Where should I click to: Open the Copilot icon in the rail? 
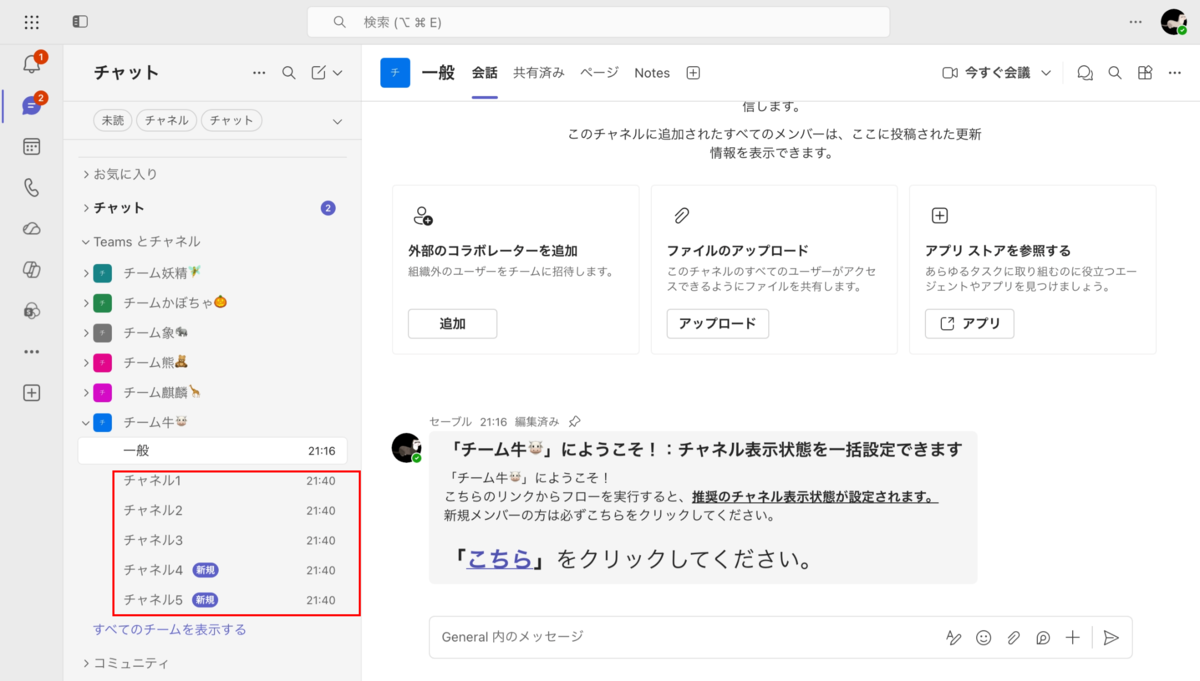coord(31,270)
